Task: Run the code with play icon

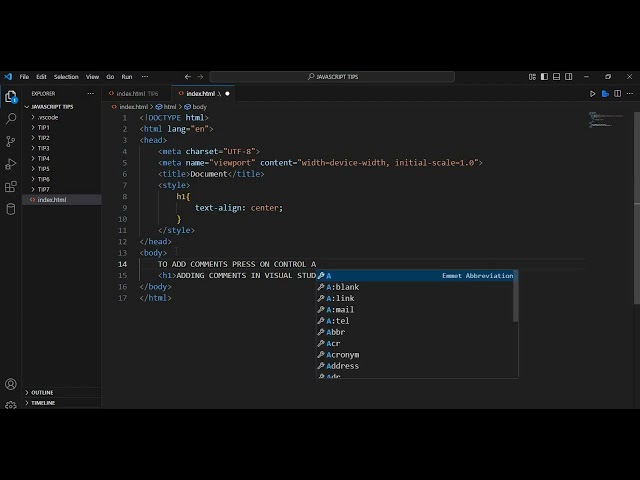Action: pyautogui.click(x=593, y=94)
